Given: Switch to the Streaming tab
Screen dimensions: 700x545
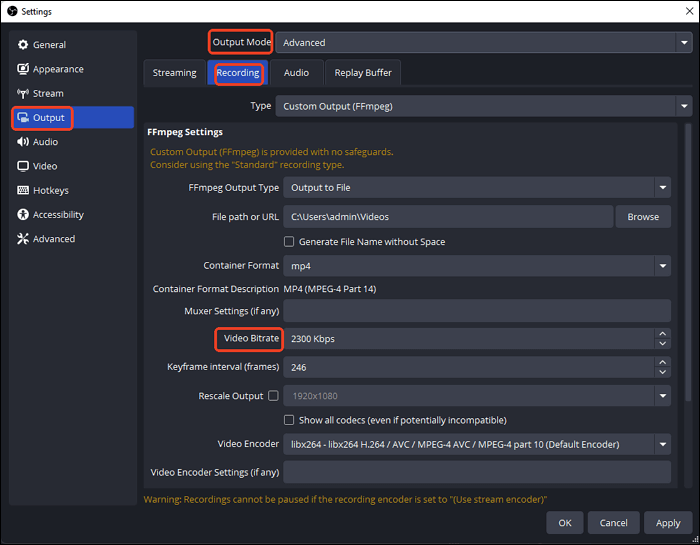Looking at the screenshot, I should tap(174, 73).
